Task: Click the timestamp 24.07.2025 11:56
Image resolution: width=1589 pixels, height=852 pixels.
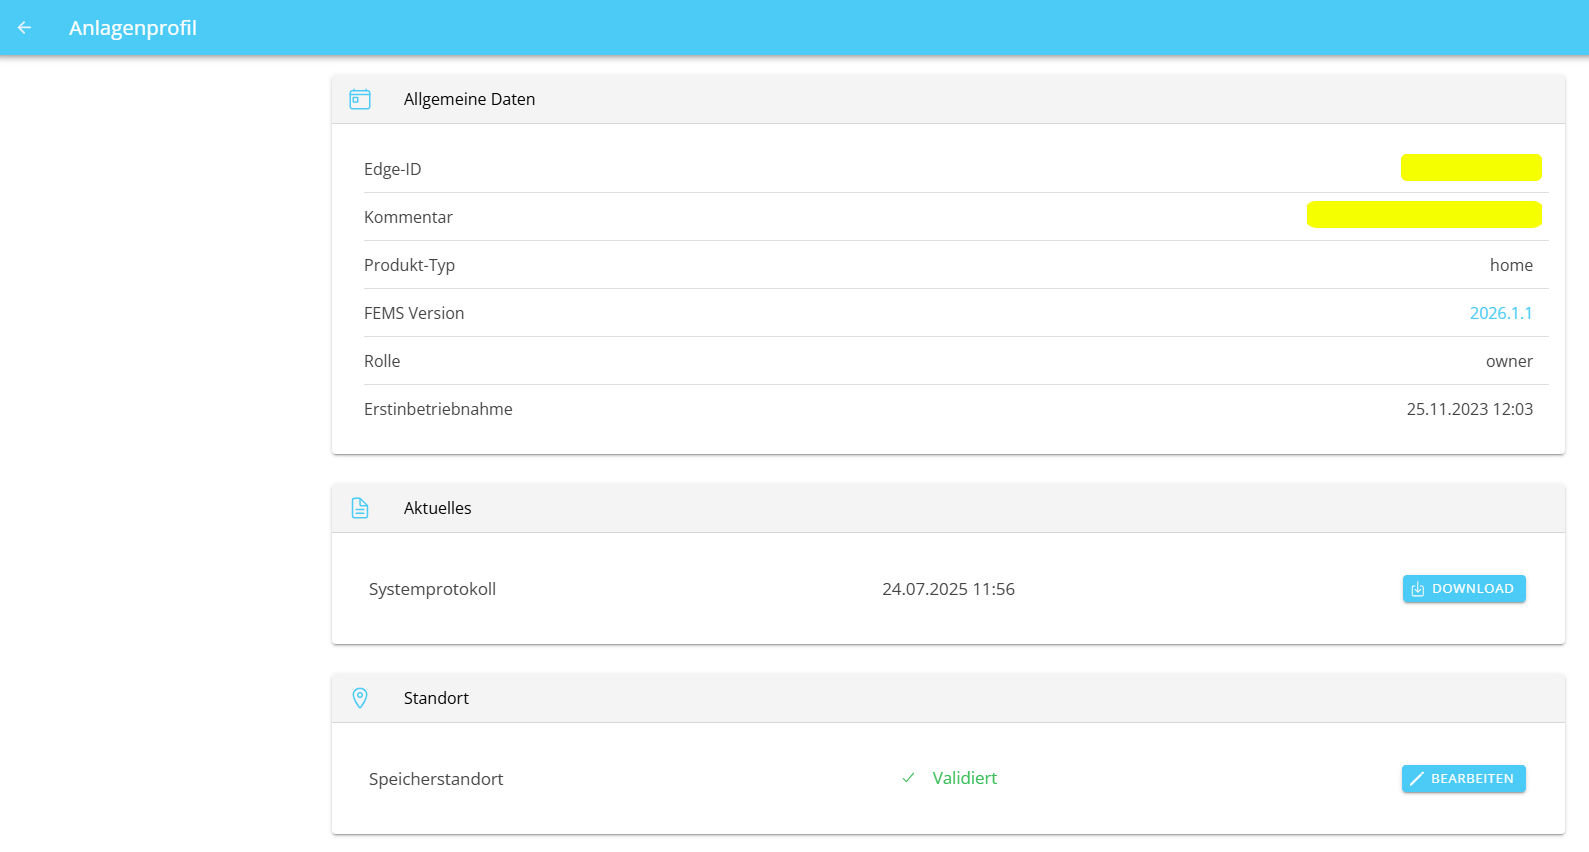Action: coord(948,589)
